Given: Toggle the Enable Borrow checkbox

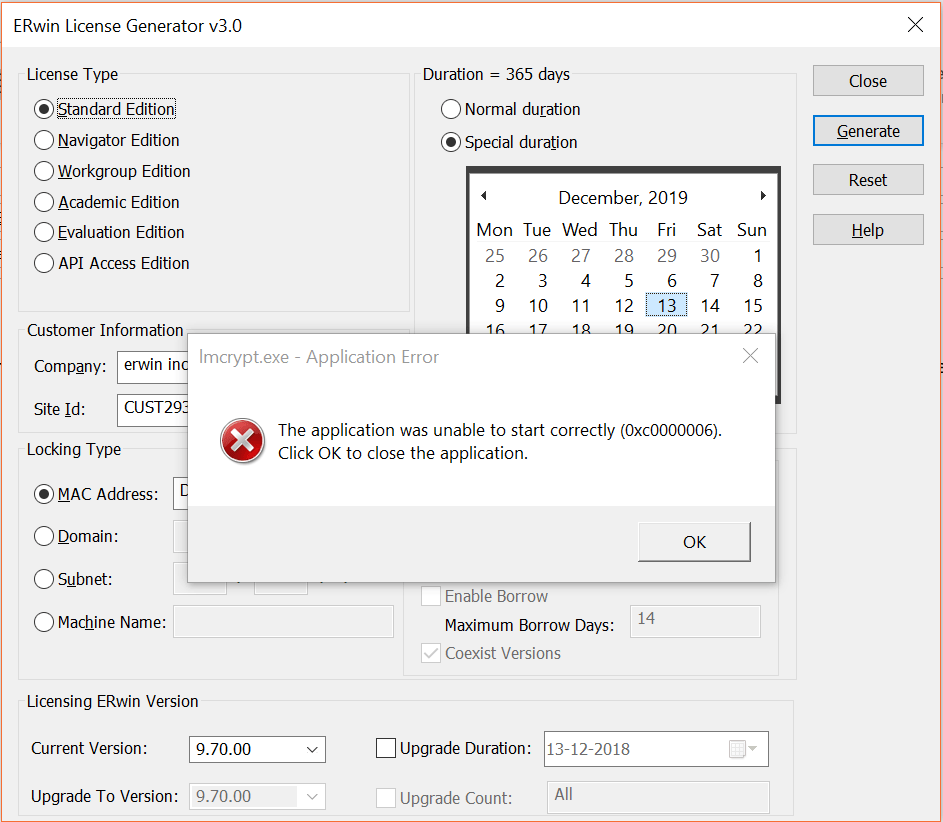Looking at the screenshot, I should tap(430, 596).
